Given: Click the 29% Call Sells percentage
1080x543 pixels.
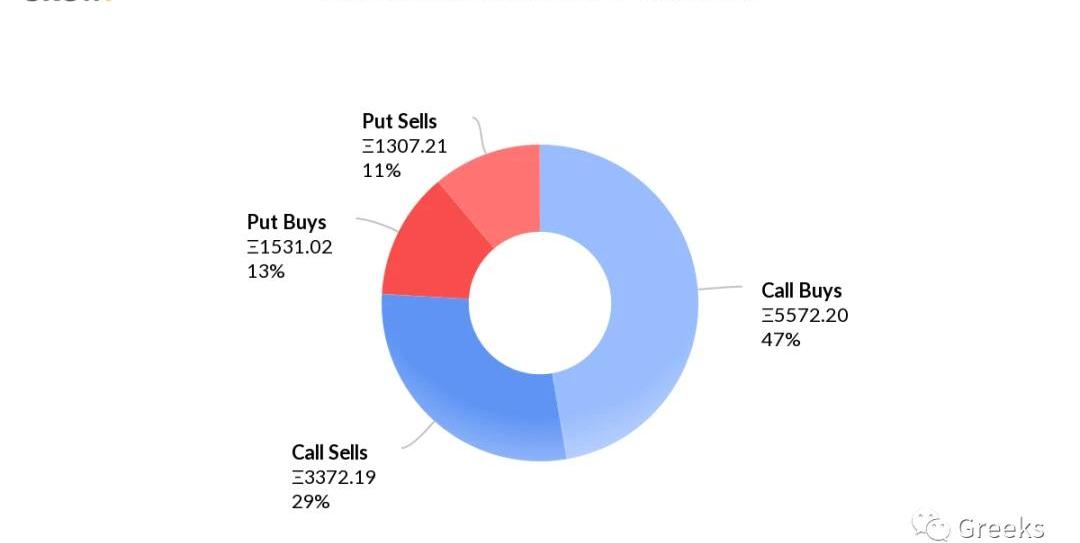Looking at the screenshot, I should [x=310, y=501].
